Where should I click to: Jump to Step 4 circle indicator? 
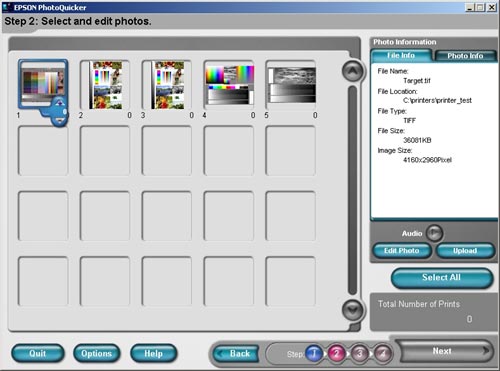coord(382,354)
